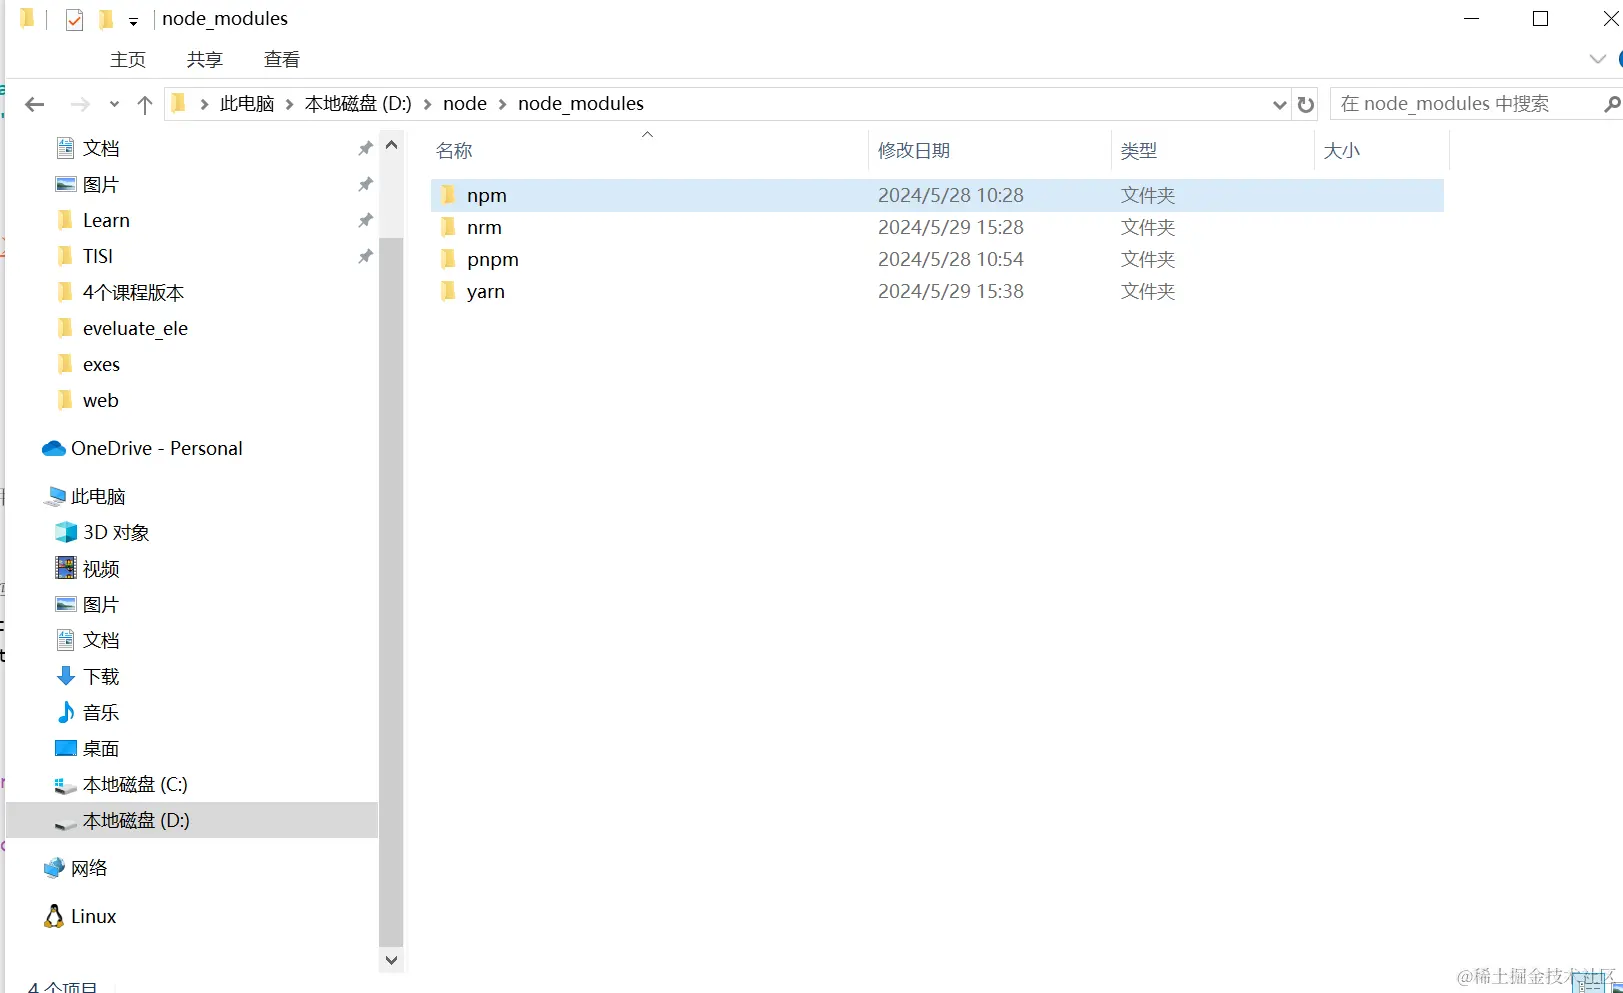This screenshot has width=1623, height=993.
Task: Click the 音乐 note icon
Action: click(x=66, y=712)
